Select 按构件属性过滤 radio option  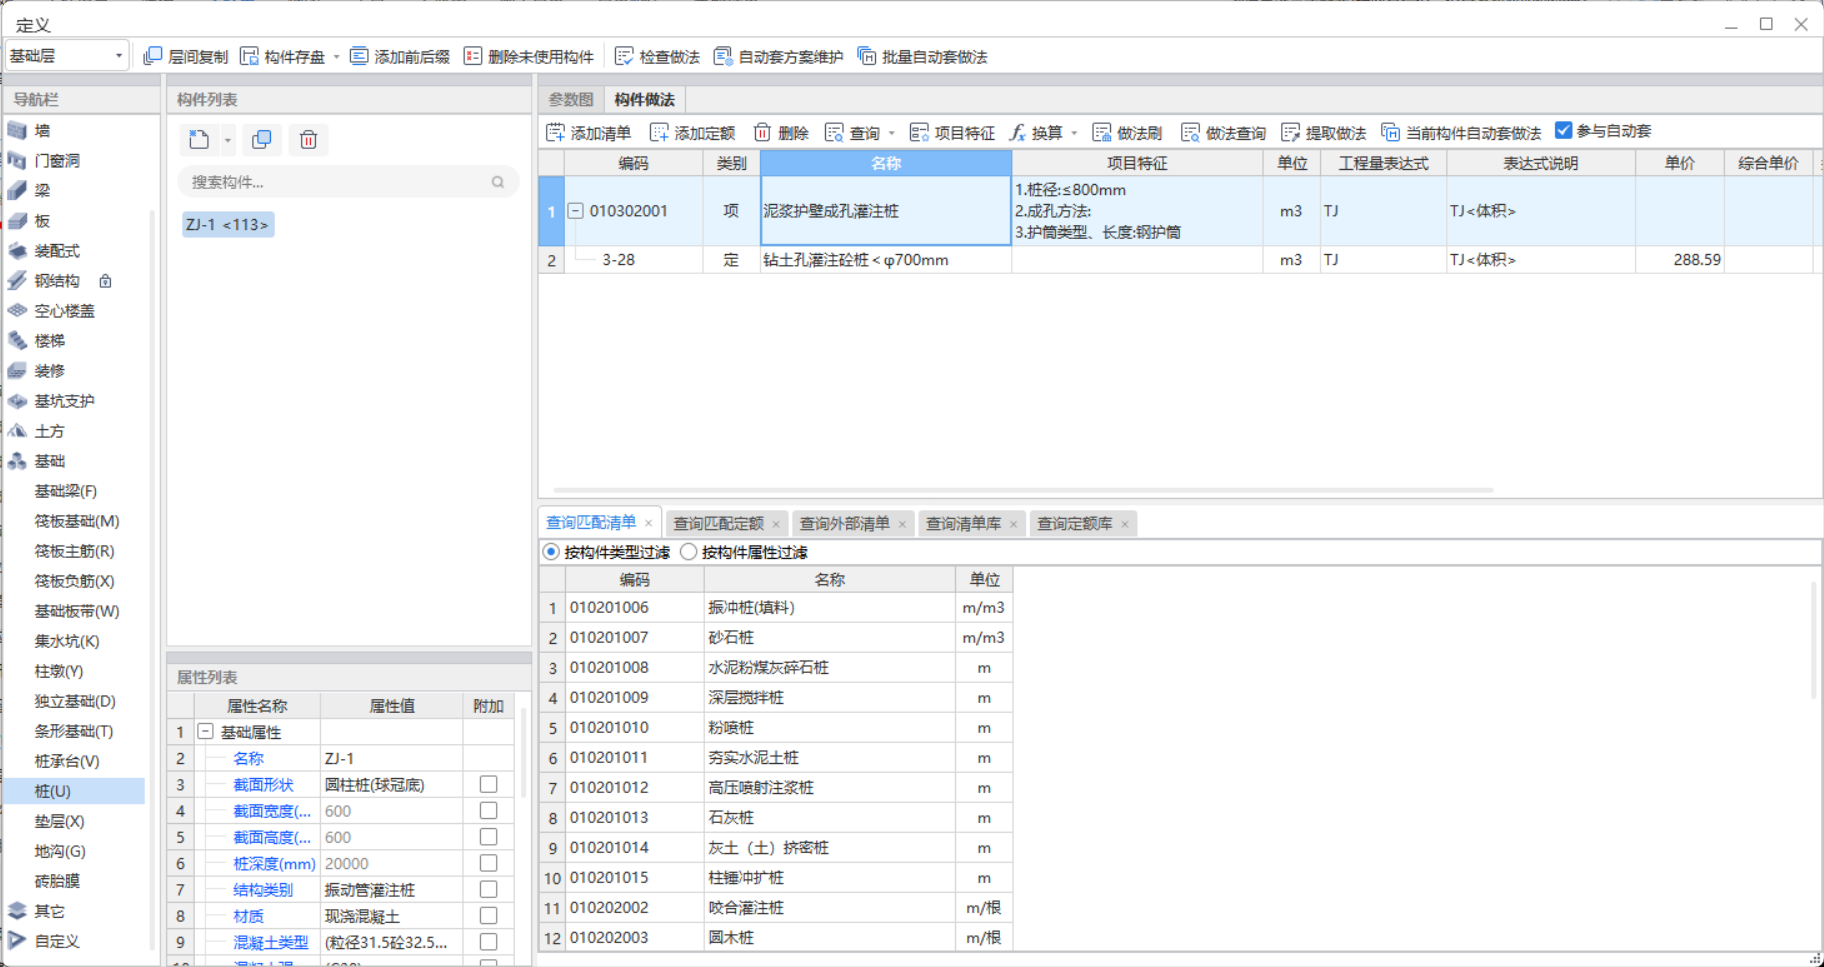[688, 552]
